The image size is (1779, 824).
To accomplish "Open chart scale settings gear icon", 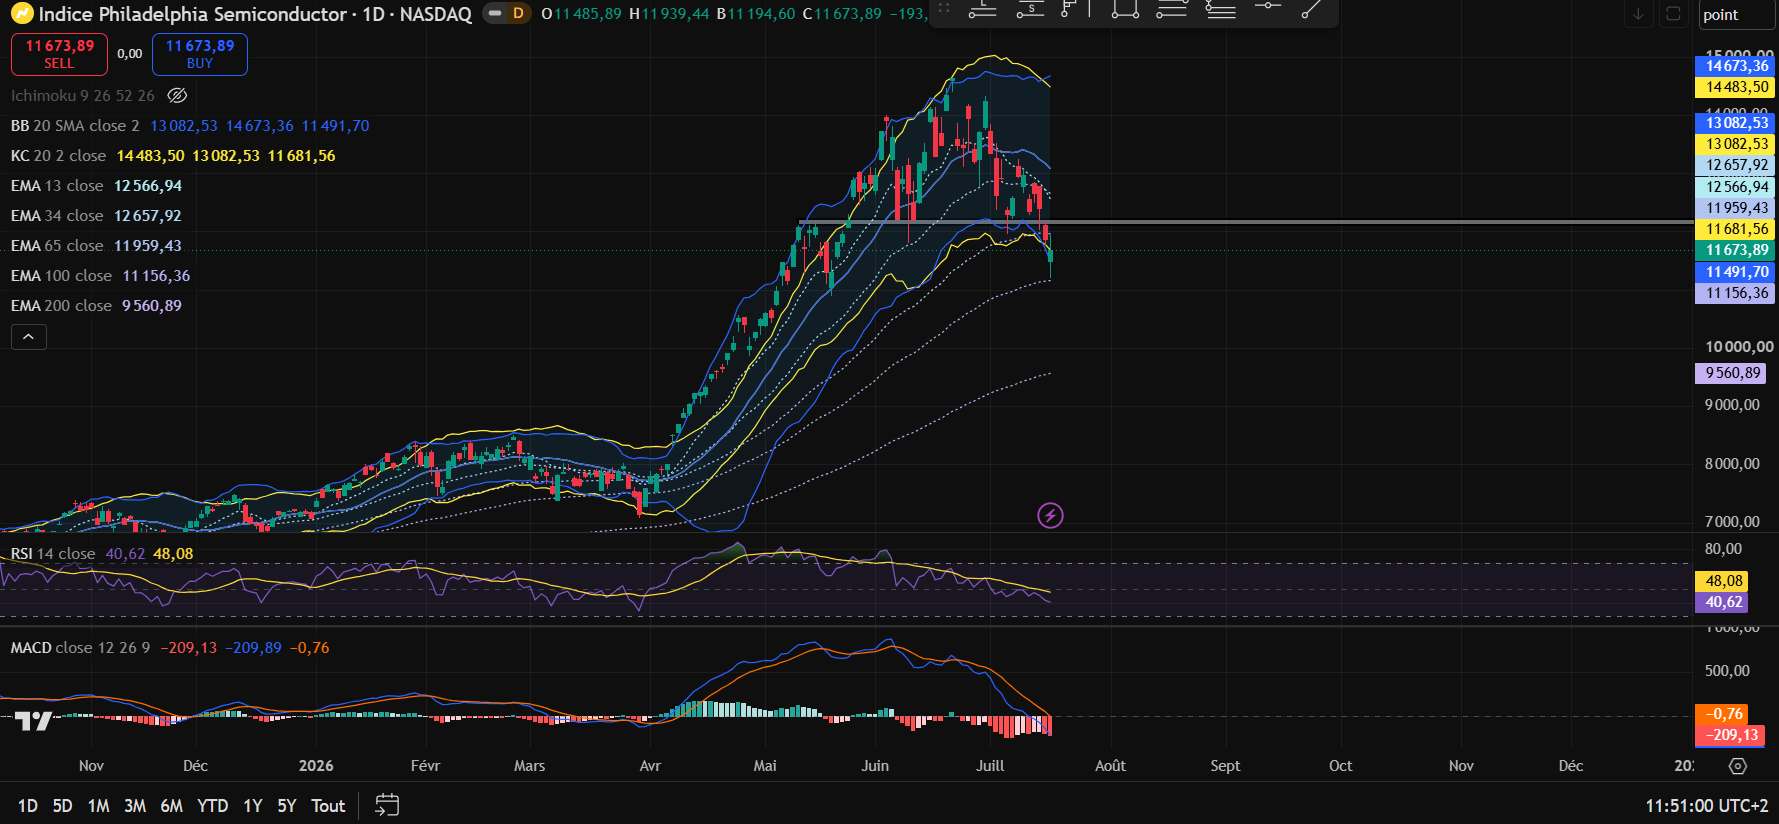I will click(x=1738, y=766).
